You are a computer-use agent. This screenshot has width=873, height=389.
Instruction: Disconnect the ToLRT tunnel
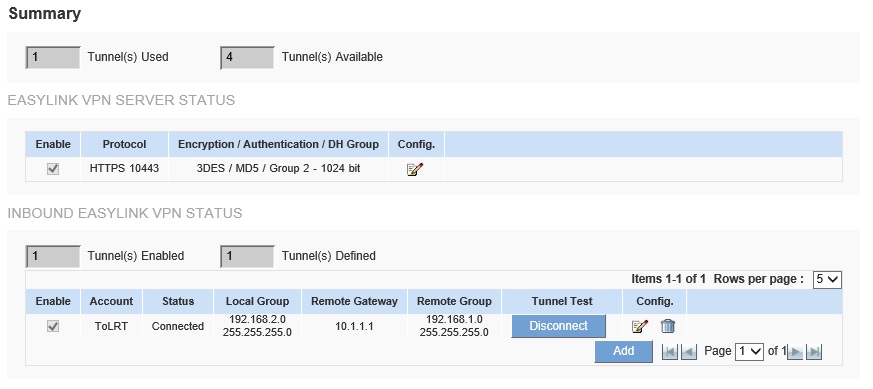point(558,326)
